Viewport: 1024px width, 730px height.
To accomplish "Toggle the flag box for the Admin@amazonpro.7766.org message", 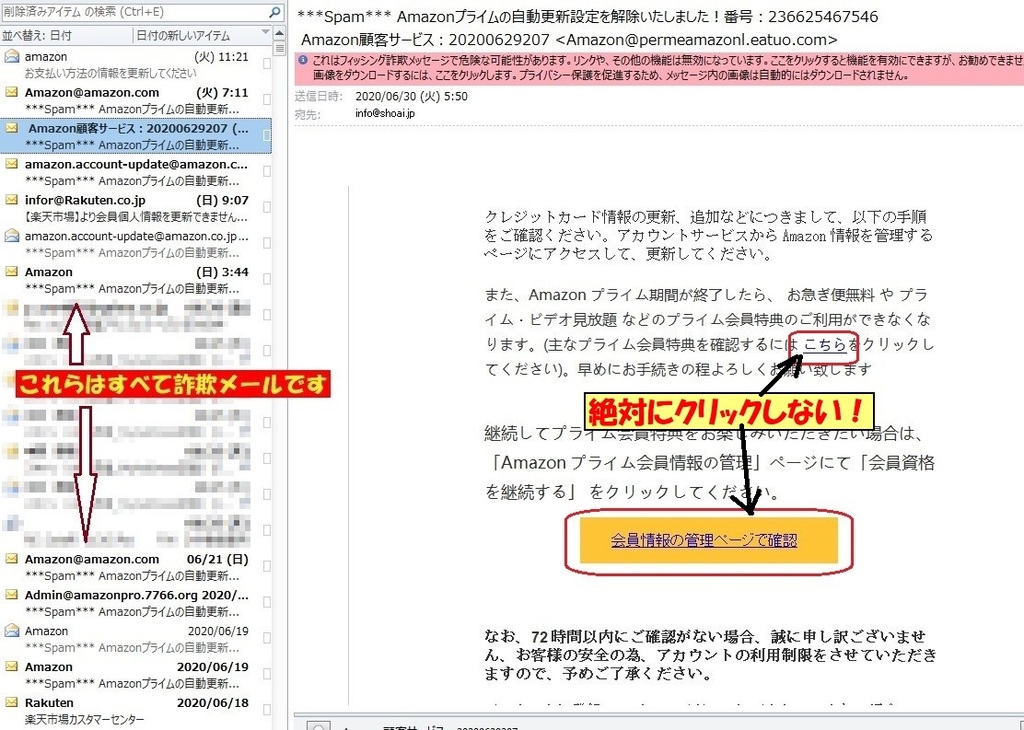I will coord(266,602).
